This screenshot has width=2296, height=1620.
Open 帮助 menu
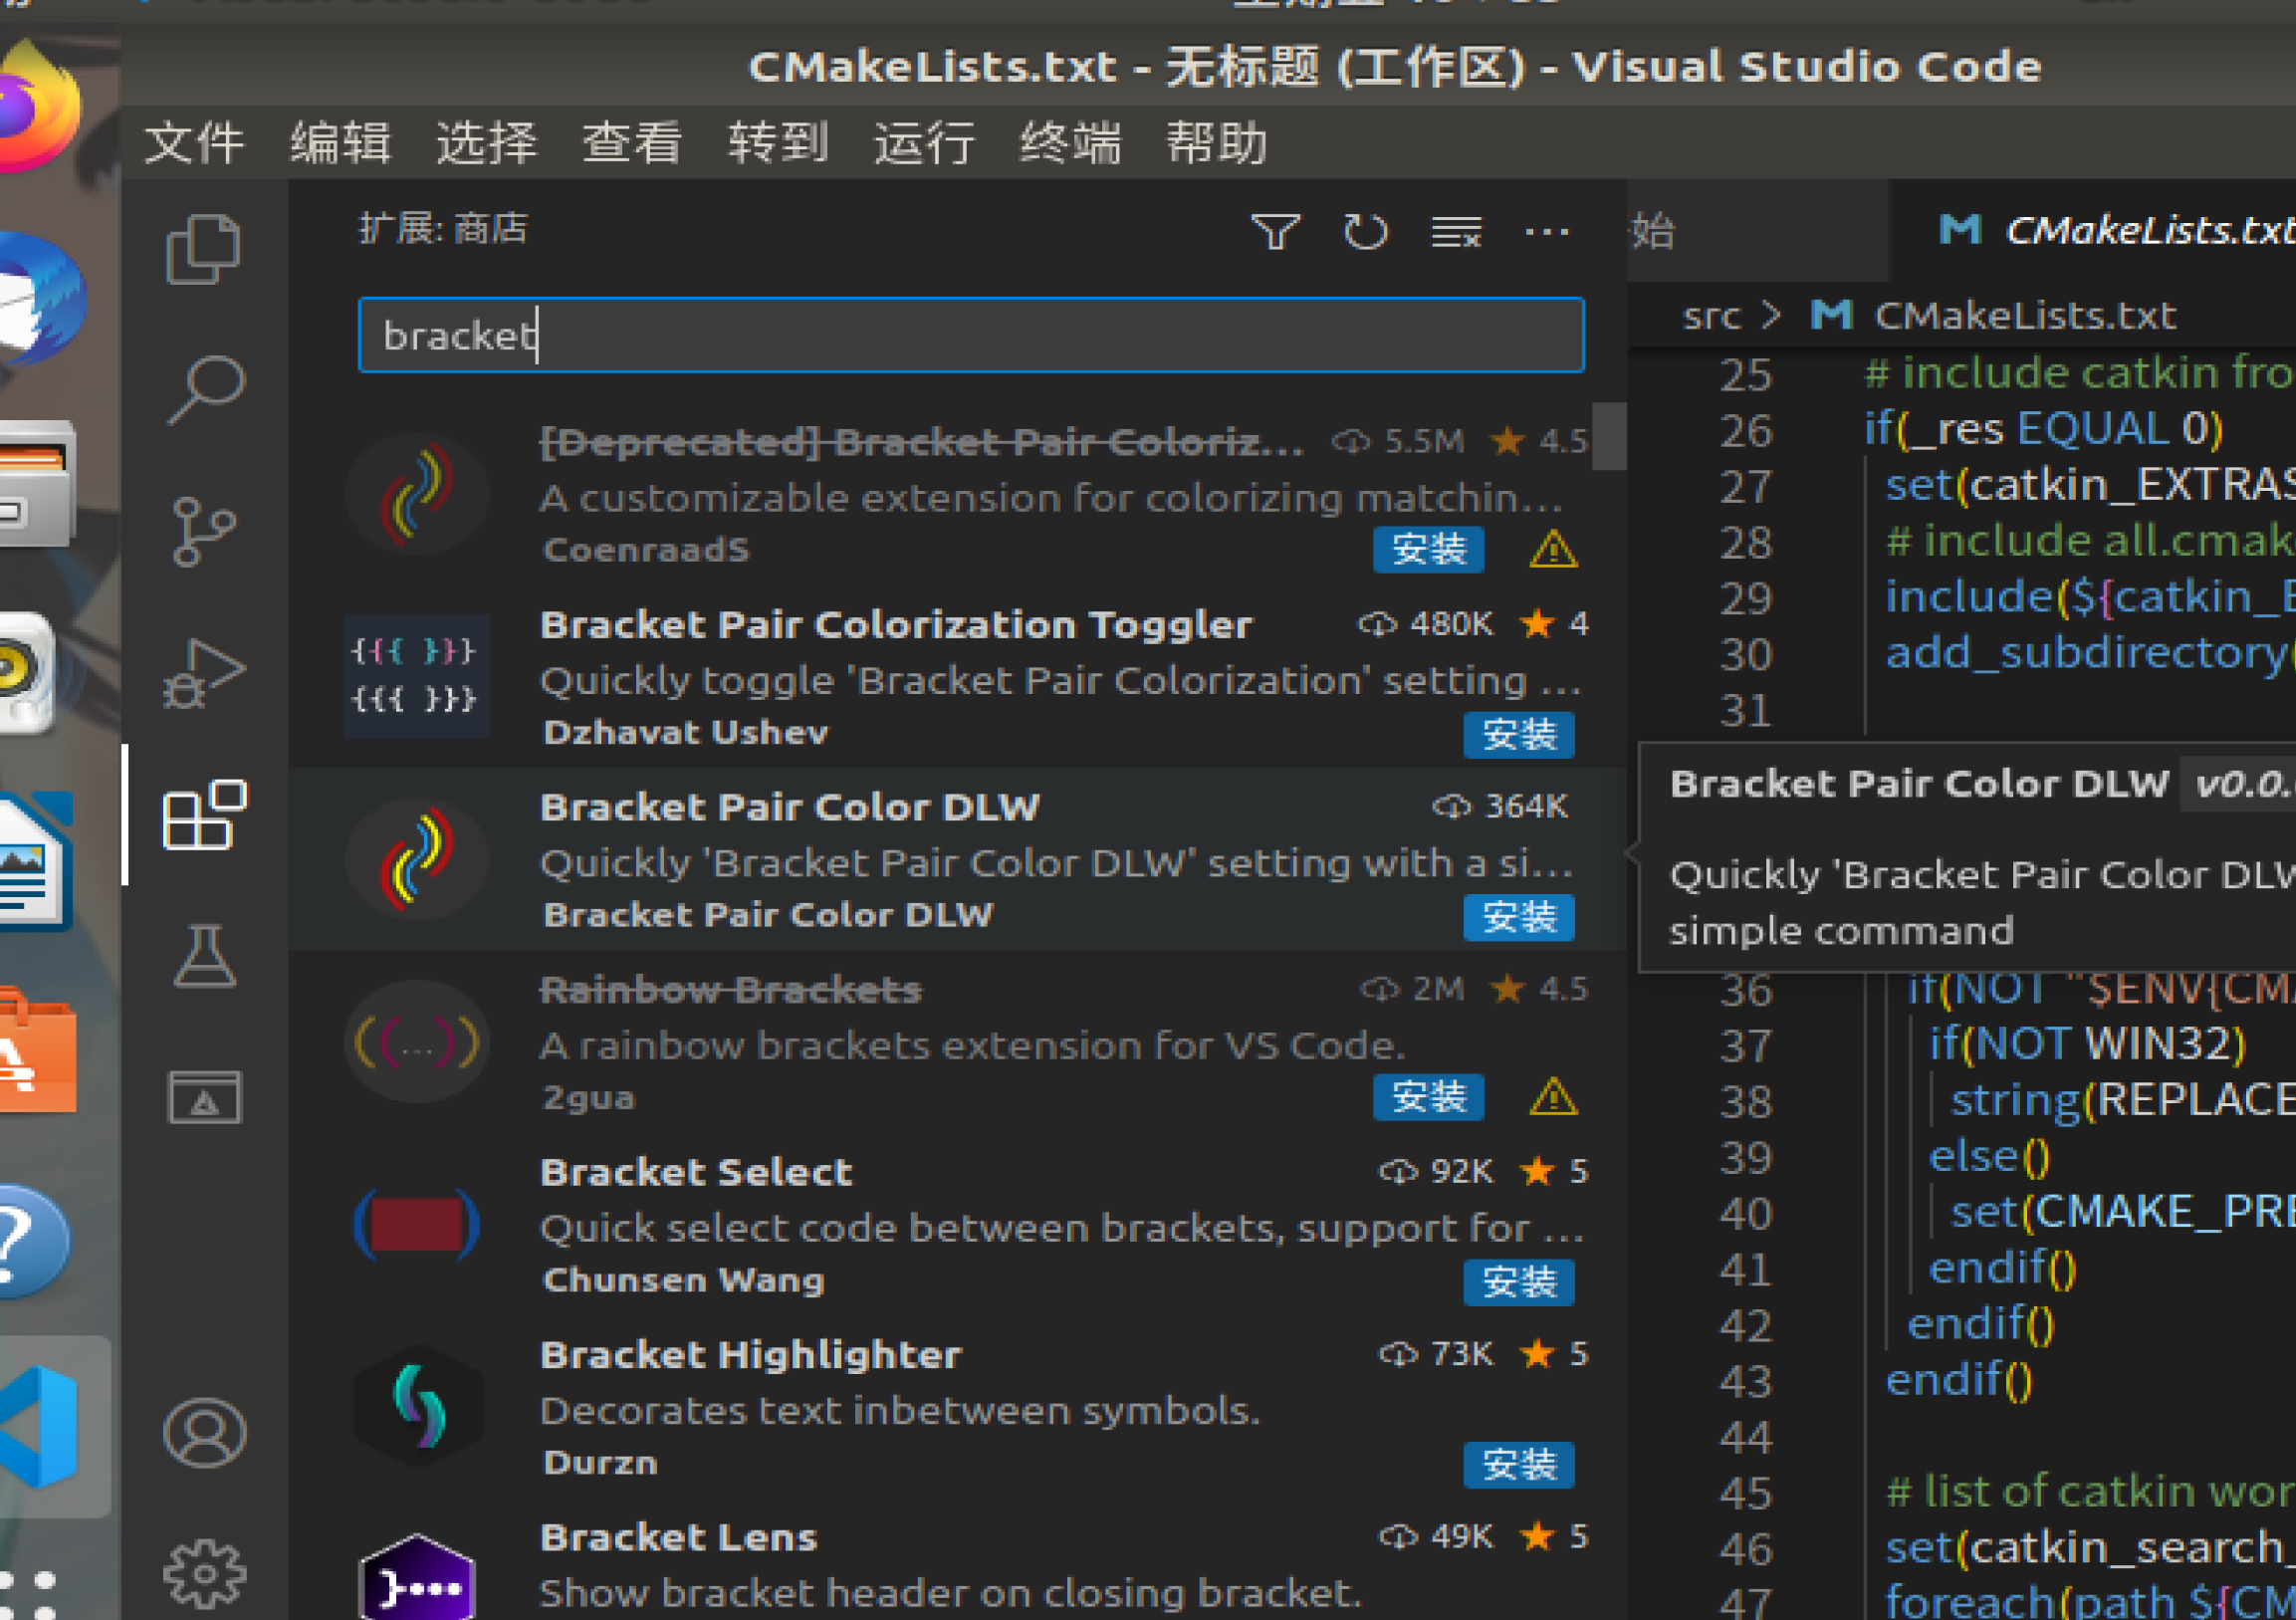pos(1216,142)
